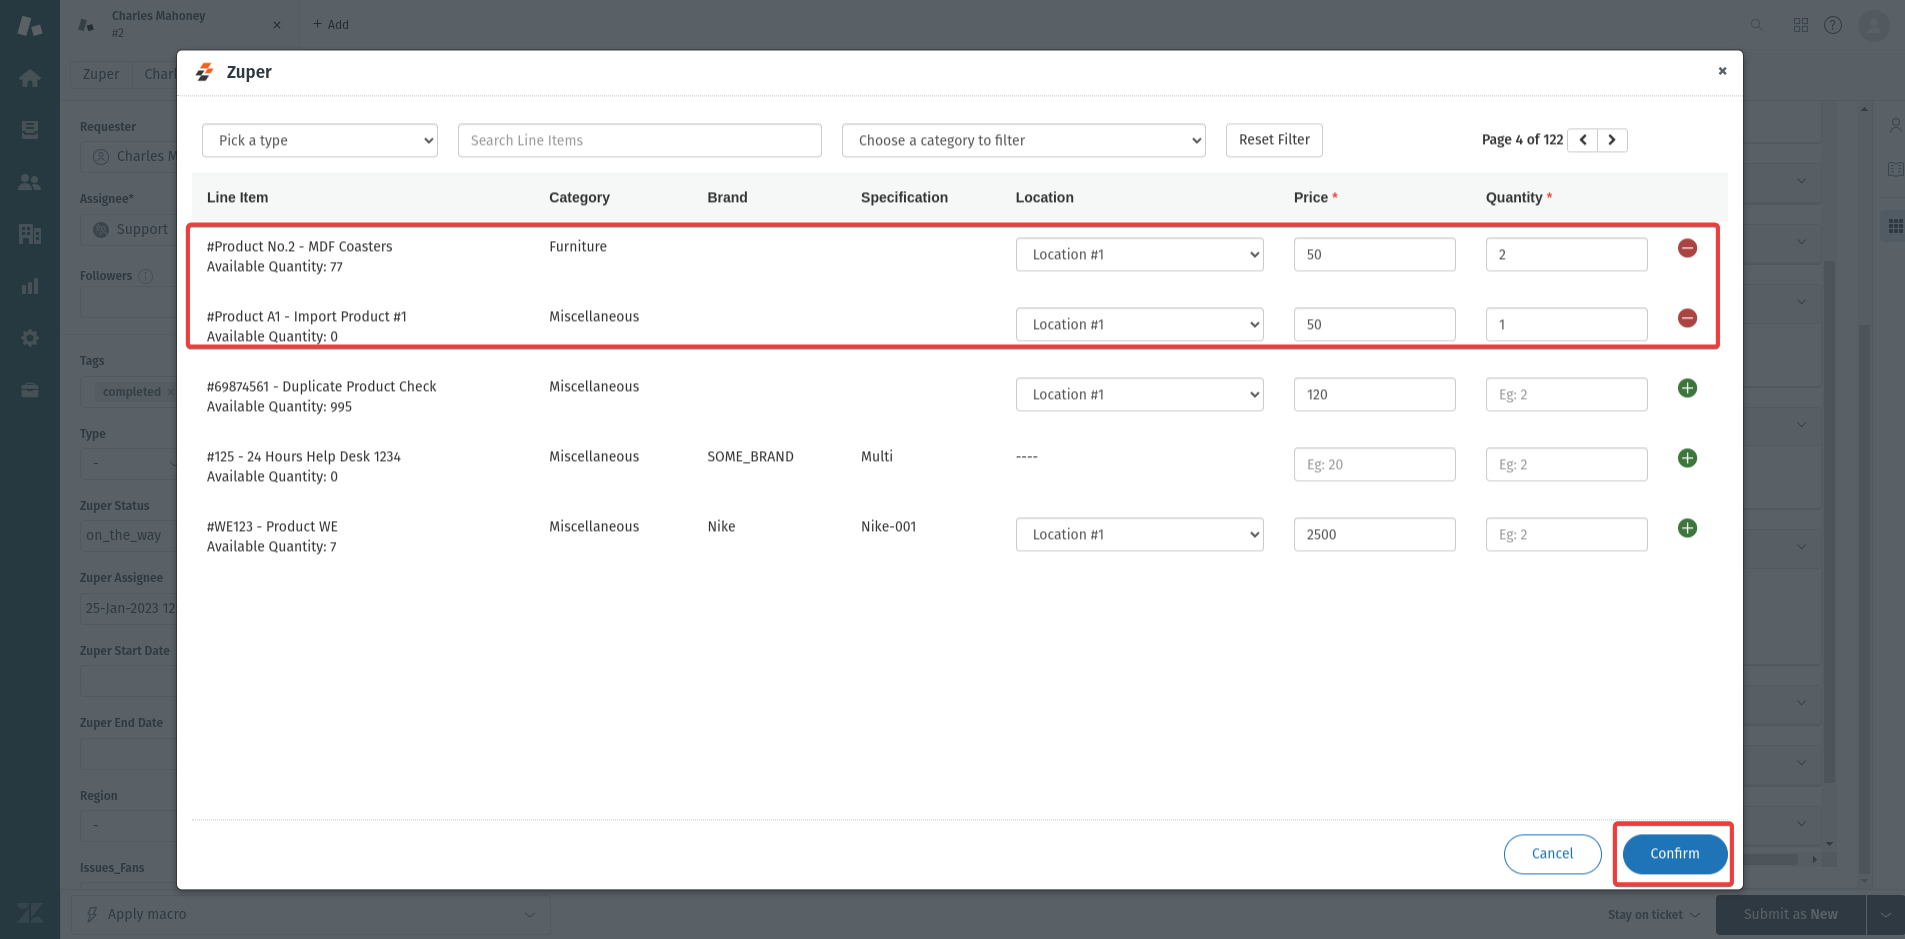Open Stay on ticket dropdown
1905x939 pixels.
tap(1654, 914)
